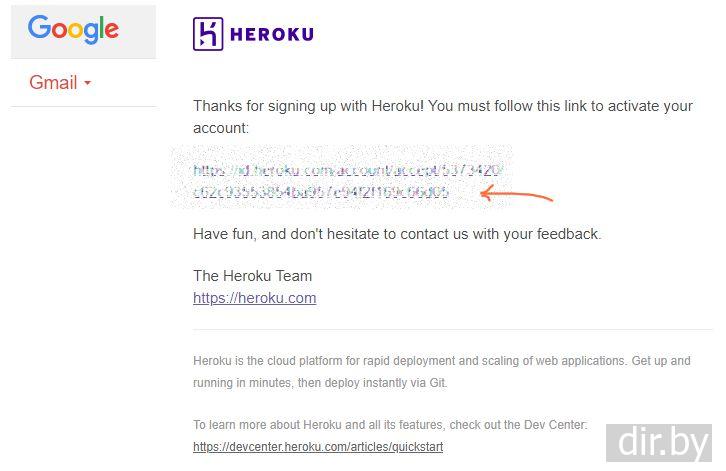This screenshot has width=726, height=471.
Task: Click the Heroku cloud platform description paragraph
Action: click(441, 370)
